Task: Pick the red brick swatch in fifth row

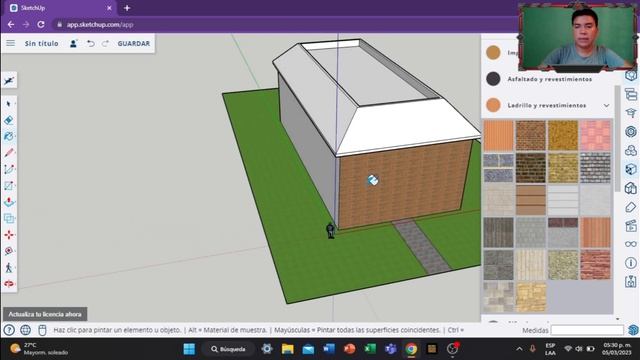Action: click(596, 265)
